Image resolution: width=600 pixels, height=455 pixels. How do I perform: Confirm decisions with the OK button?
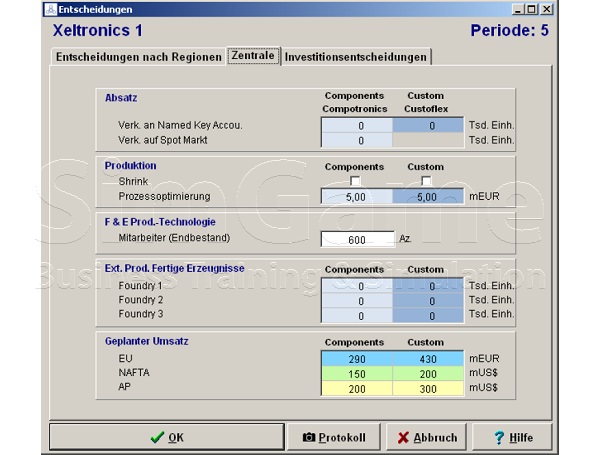pyautogui.click(x=166, y=437)
